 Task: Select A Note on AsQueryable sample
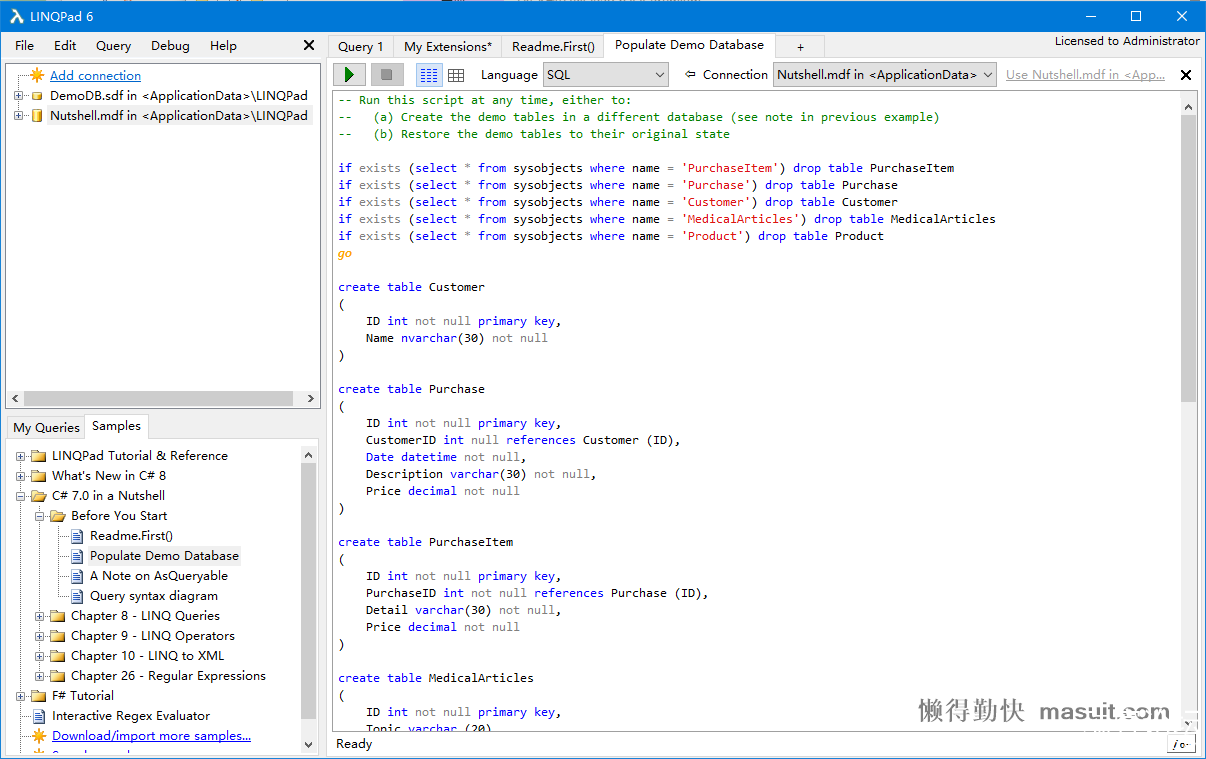click(159, 576)
